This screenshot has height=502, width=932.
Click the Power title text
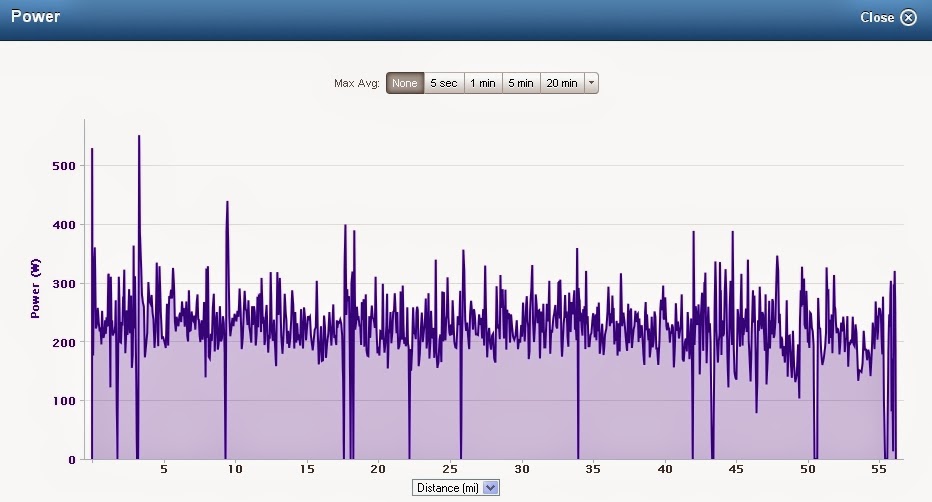(36, 16)
